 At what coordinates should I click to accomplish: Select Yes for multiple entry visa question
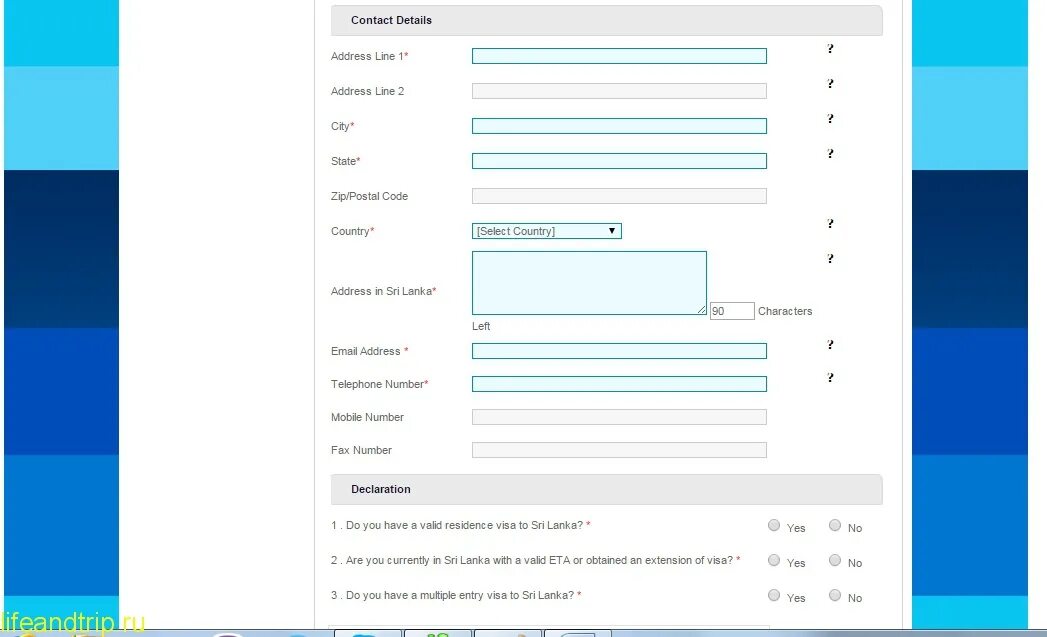click(x=774, y=594)
